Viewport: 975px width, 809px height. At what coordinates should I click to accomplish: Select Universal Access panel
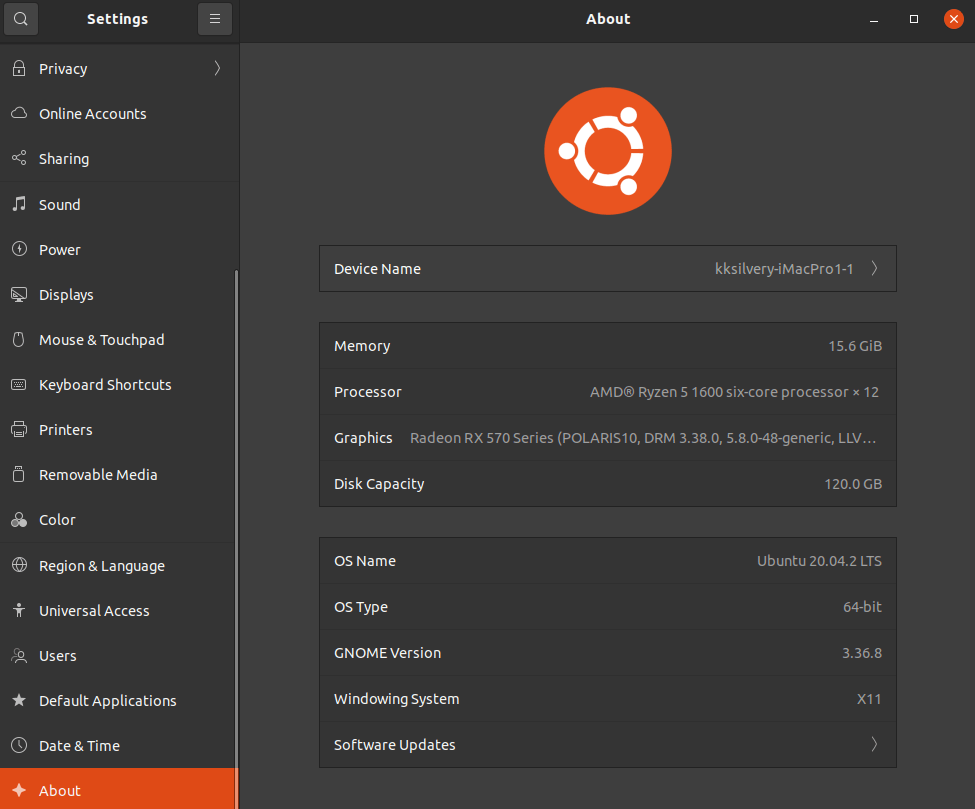point(119,611)
